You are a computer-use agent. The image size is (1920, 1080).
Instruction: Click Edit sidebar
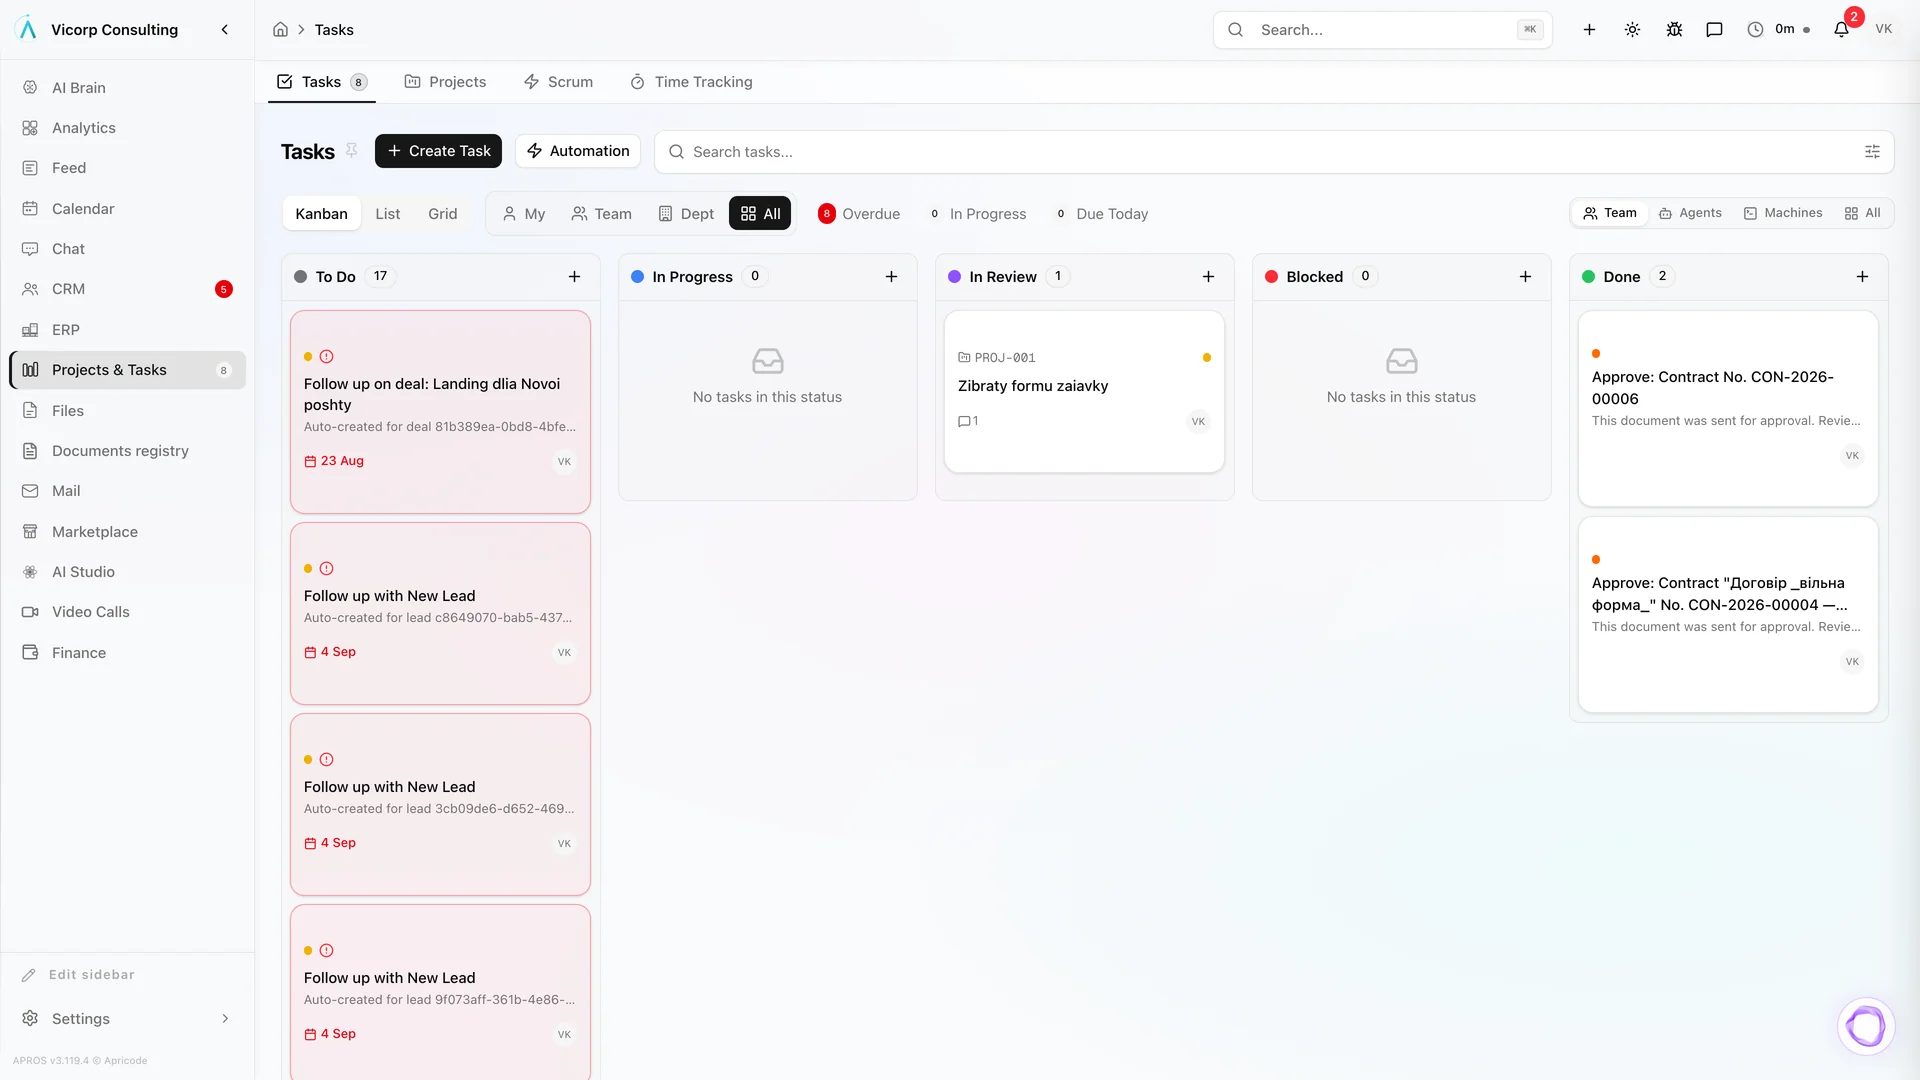click(x=78, y=975)
